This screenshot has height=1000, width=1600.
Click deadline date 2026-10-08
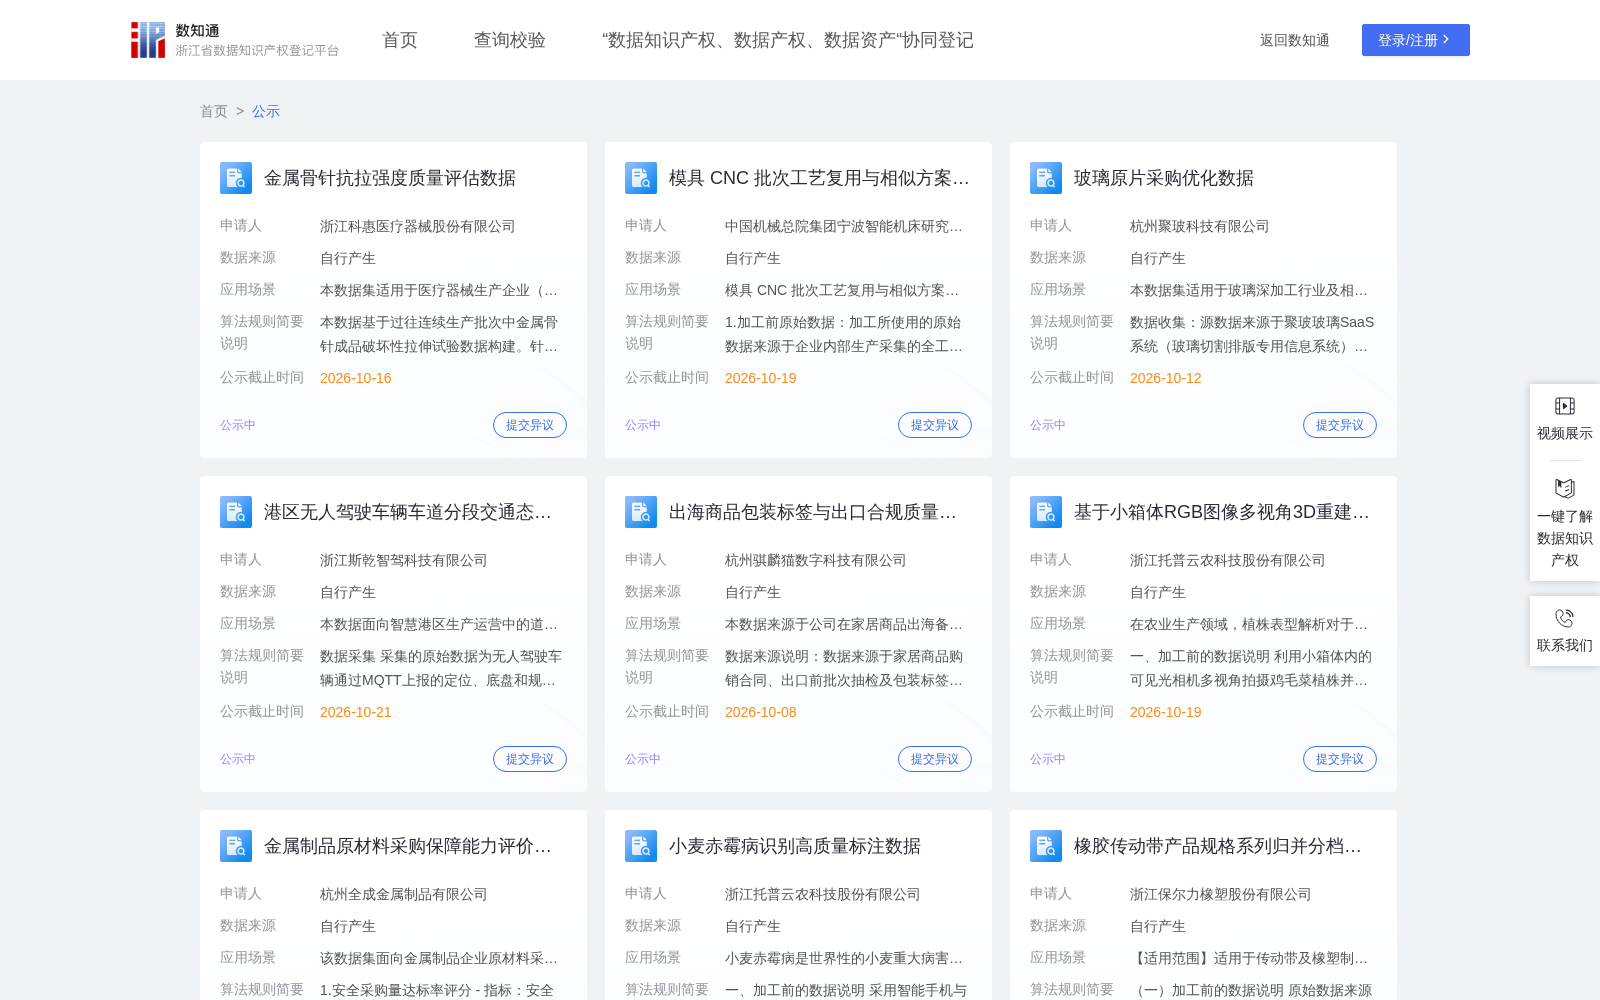click(x=761, y=712)
